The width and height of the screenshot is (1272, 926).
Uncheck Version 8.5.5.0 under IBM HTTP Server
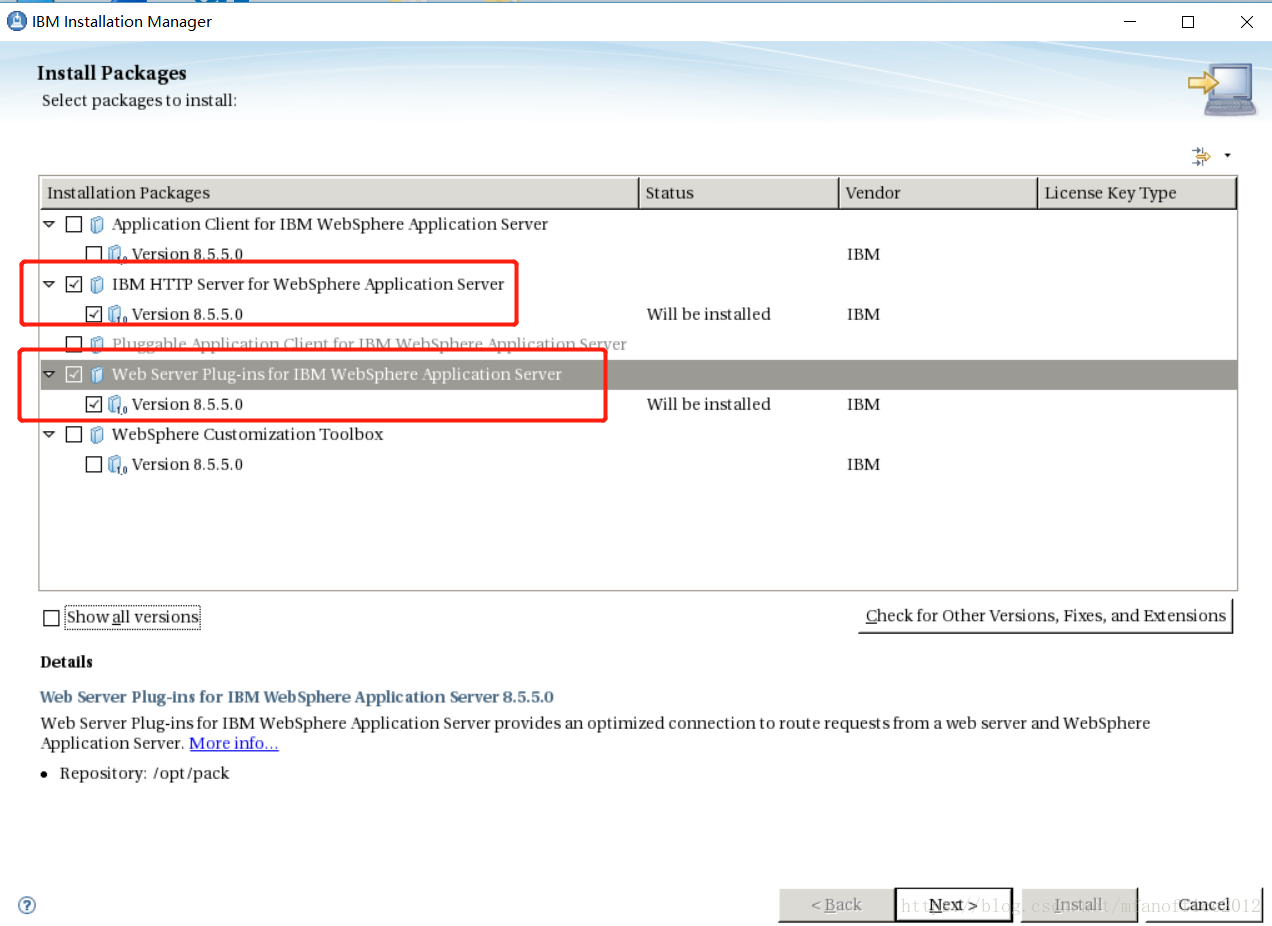[93, 314]
